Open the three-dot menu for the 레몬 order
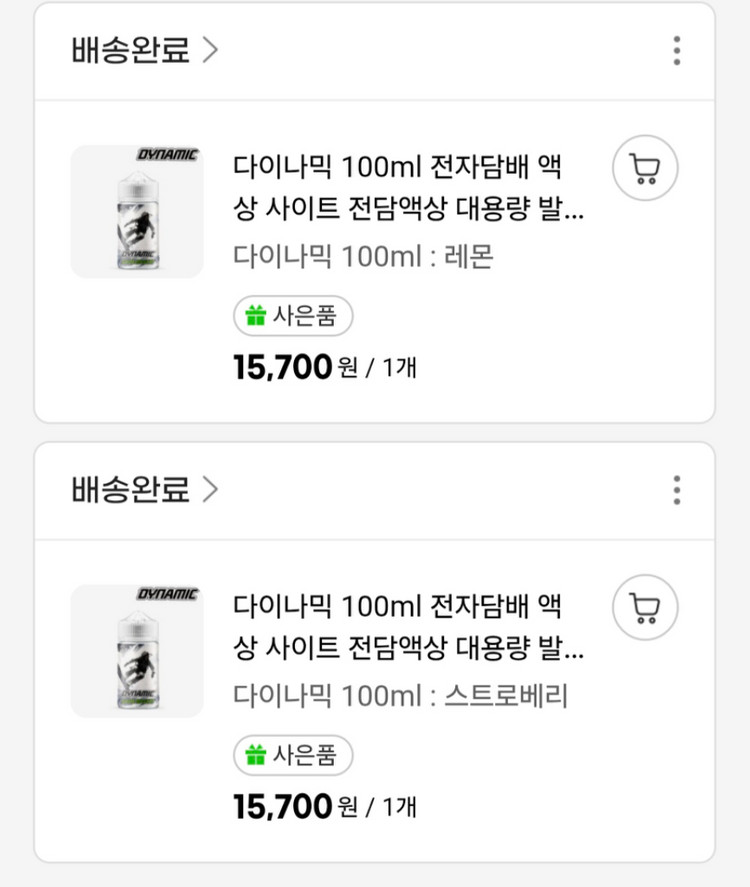Image resolution: width=750 pixels, height=887 pixels. (677, 50)
